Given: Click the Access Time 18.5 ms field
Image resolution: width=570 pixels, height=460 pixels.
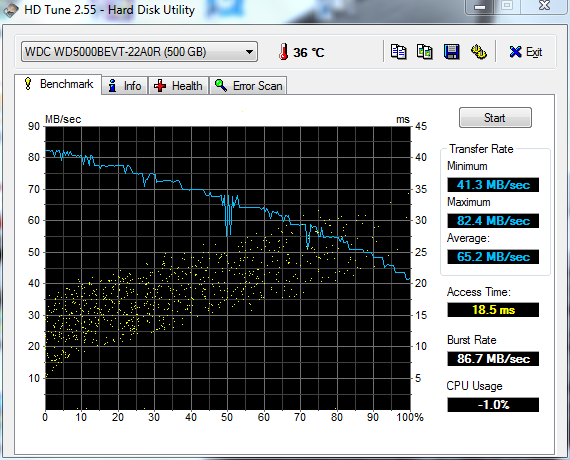Looking at the screenshot, I should coord(493,310).
